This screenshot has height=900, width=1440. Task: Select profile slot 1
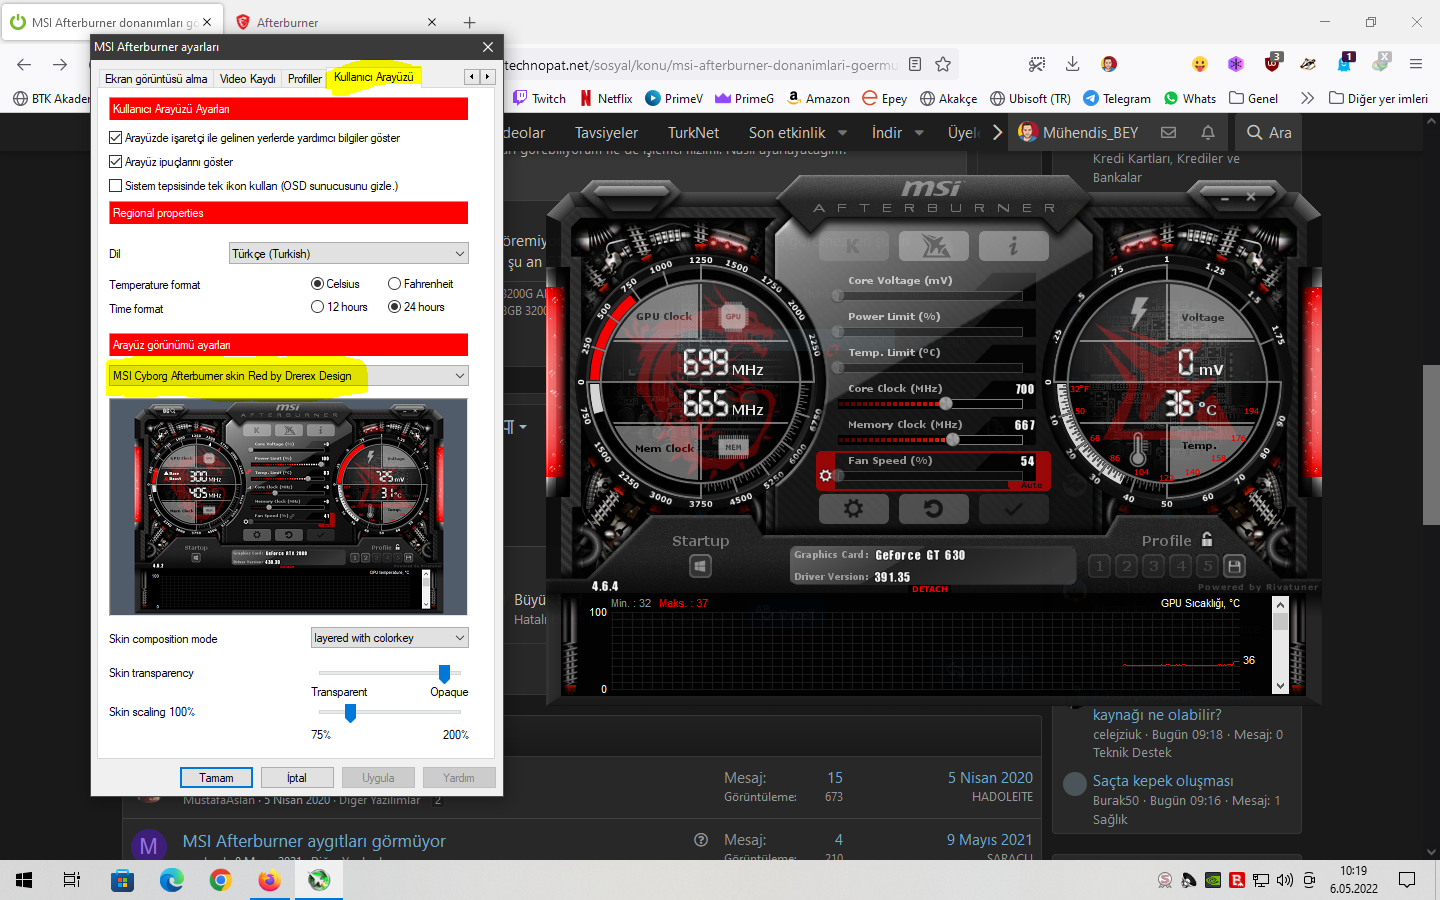pos(1100,566)
